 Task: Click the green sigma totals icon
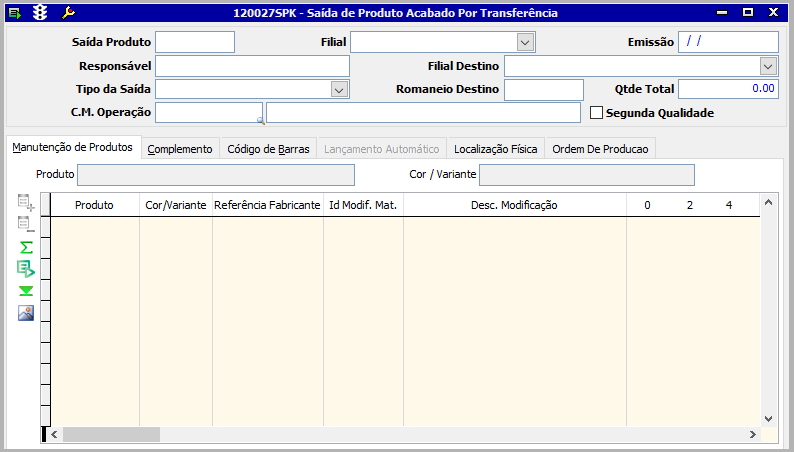click(x=26, y=248)
